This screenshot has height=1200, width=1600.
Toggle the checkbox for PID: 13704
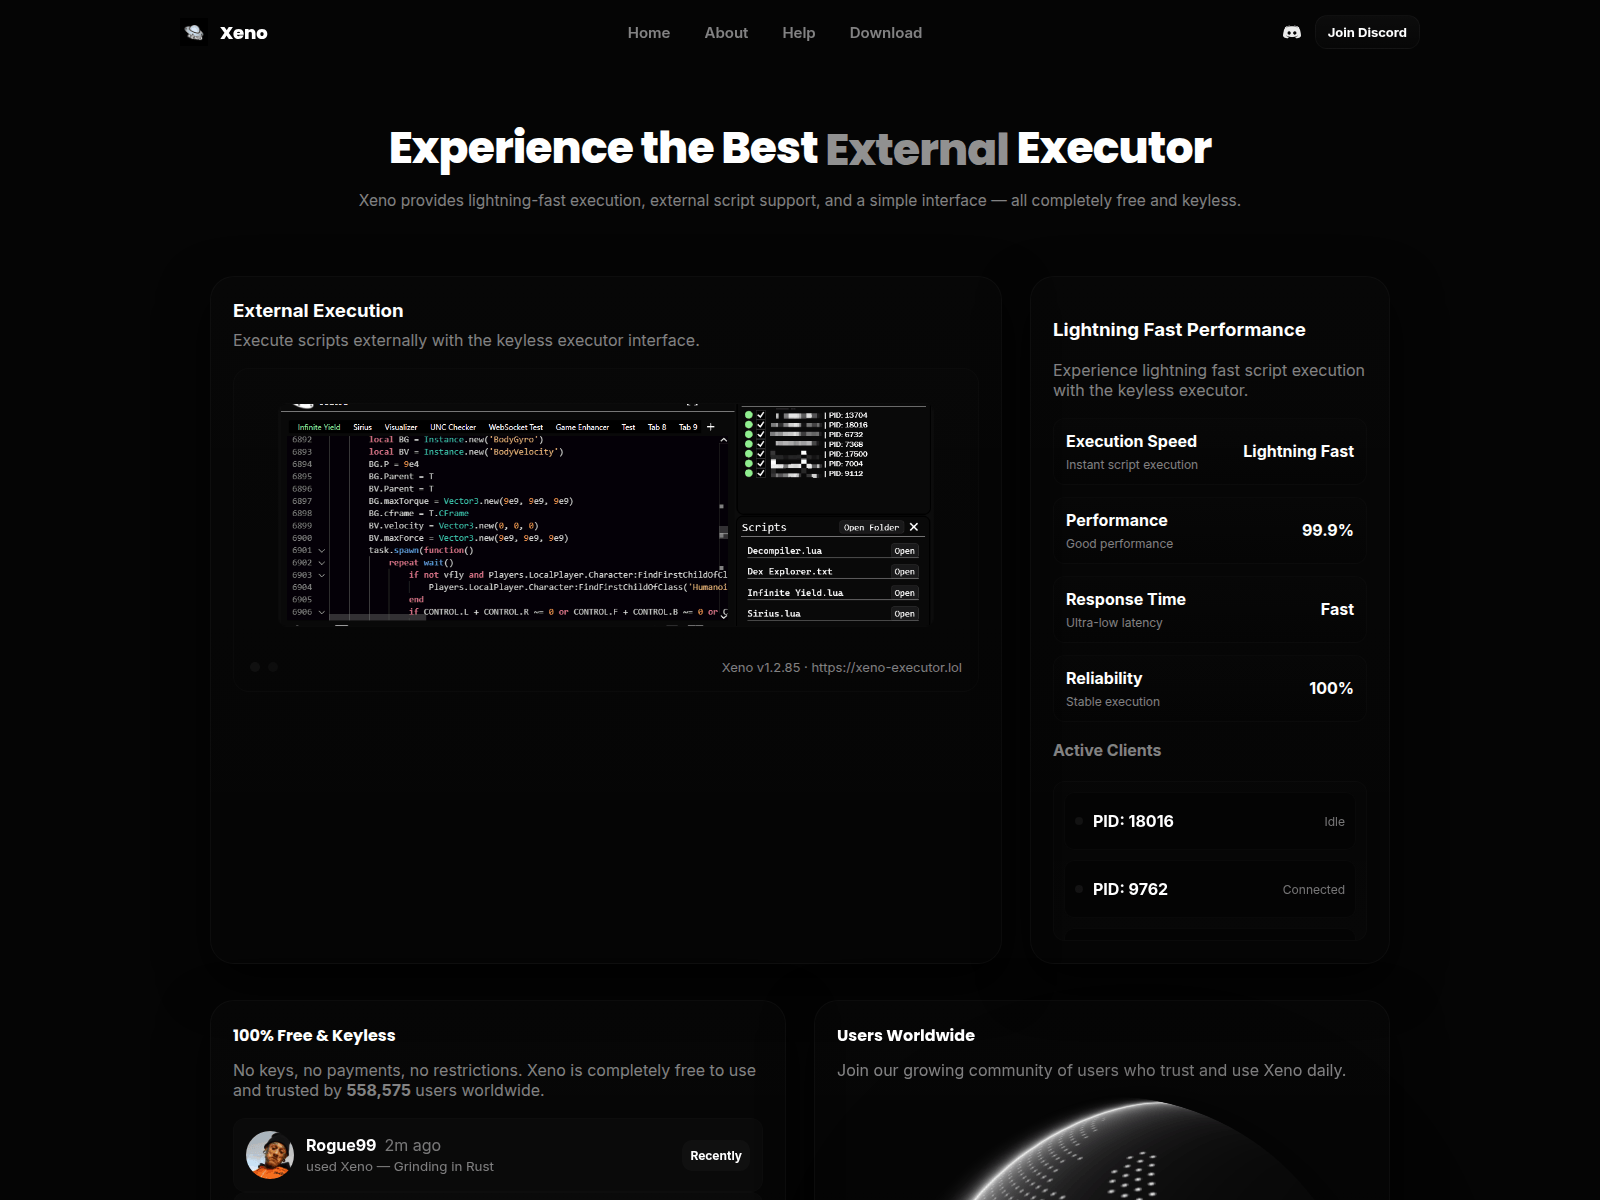pos(761,415)
